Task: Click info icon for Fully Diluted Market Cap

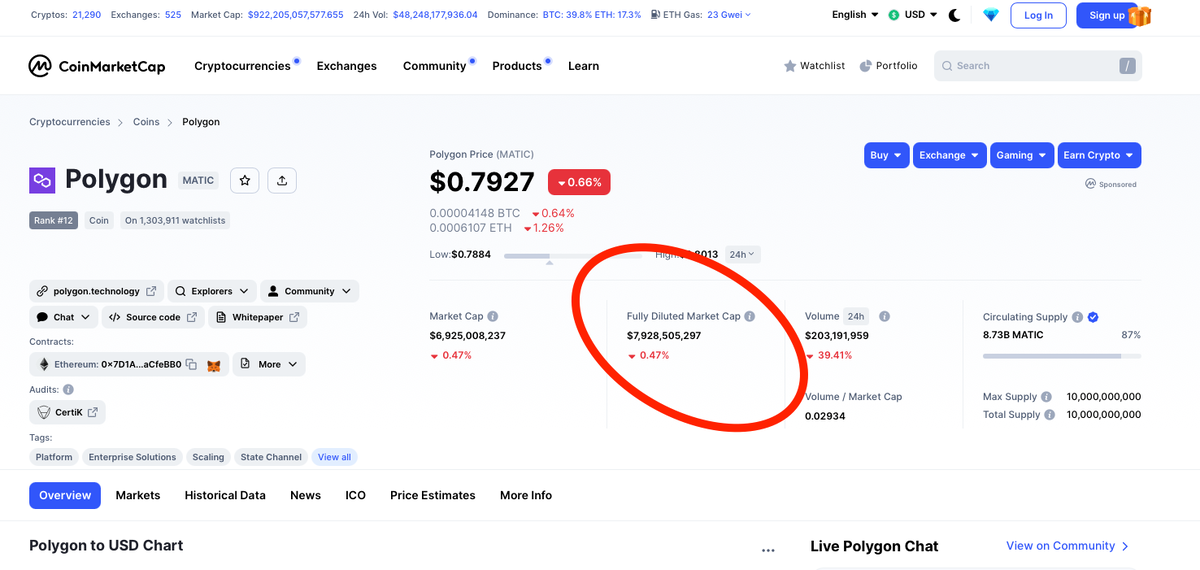Action: tap(750, 316)
